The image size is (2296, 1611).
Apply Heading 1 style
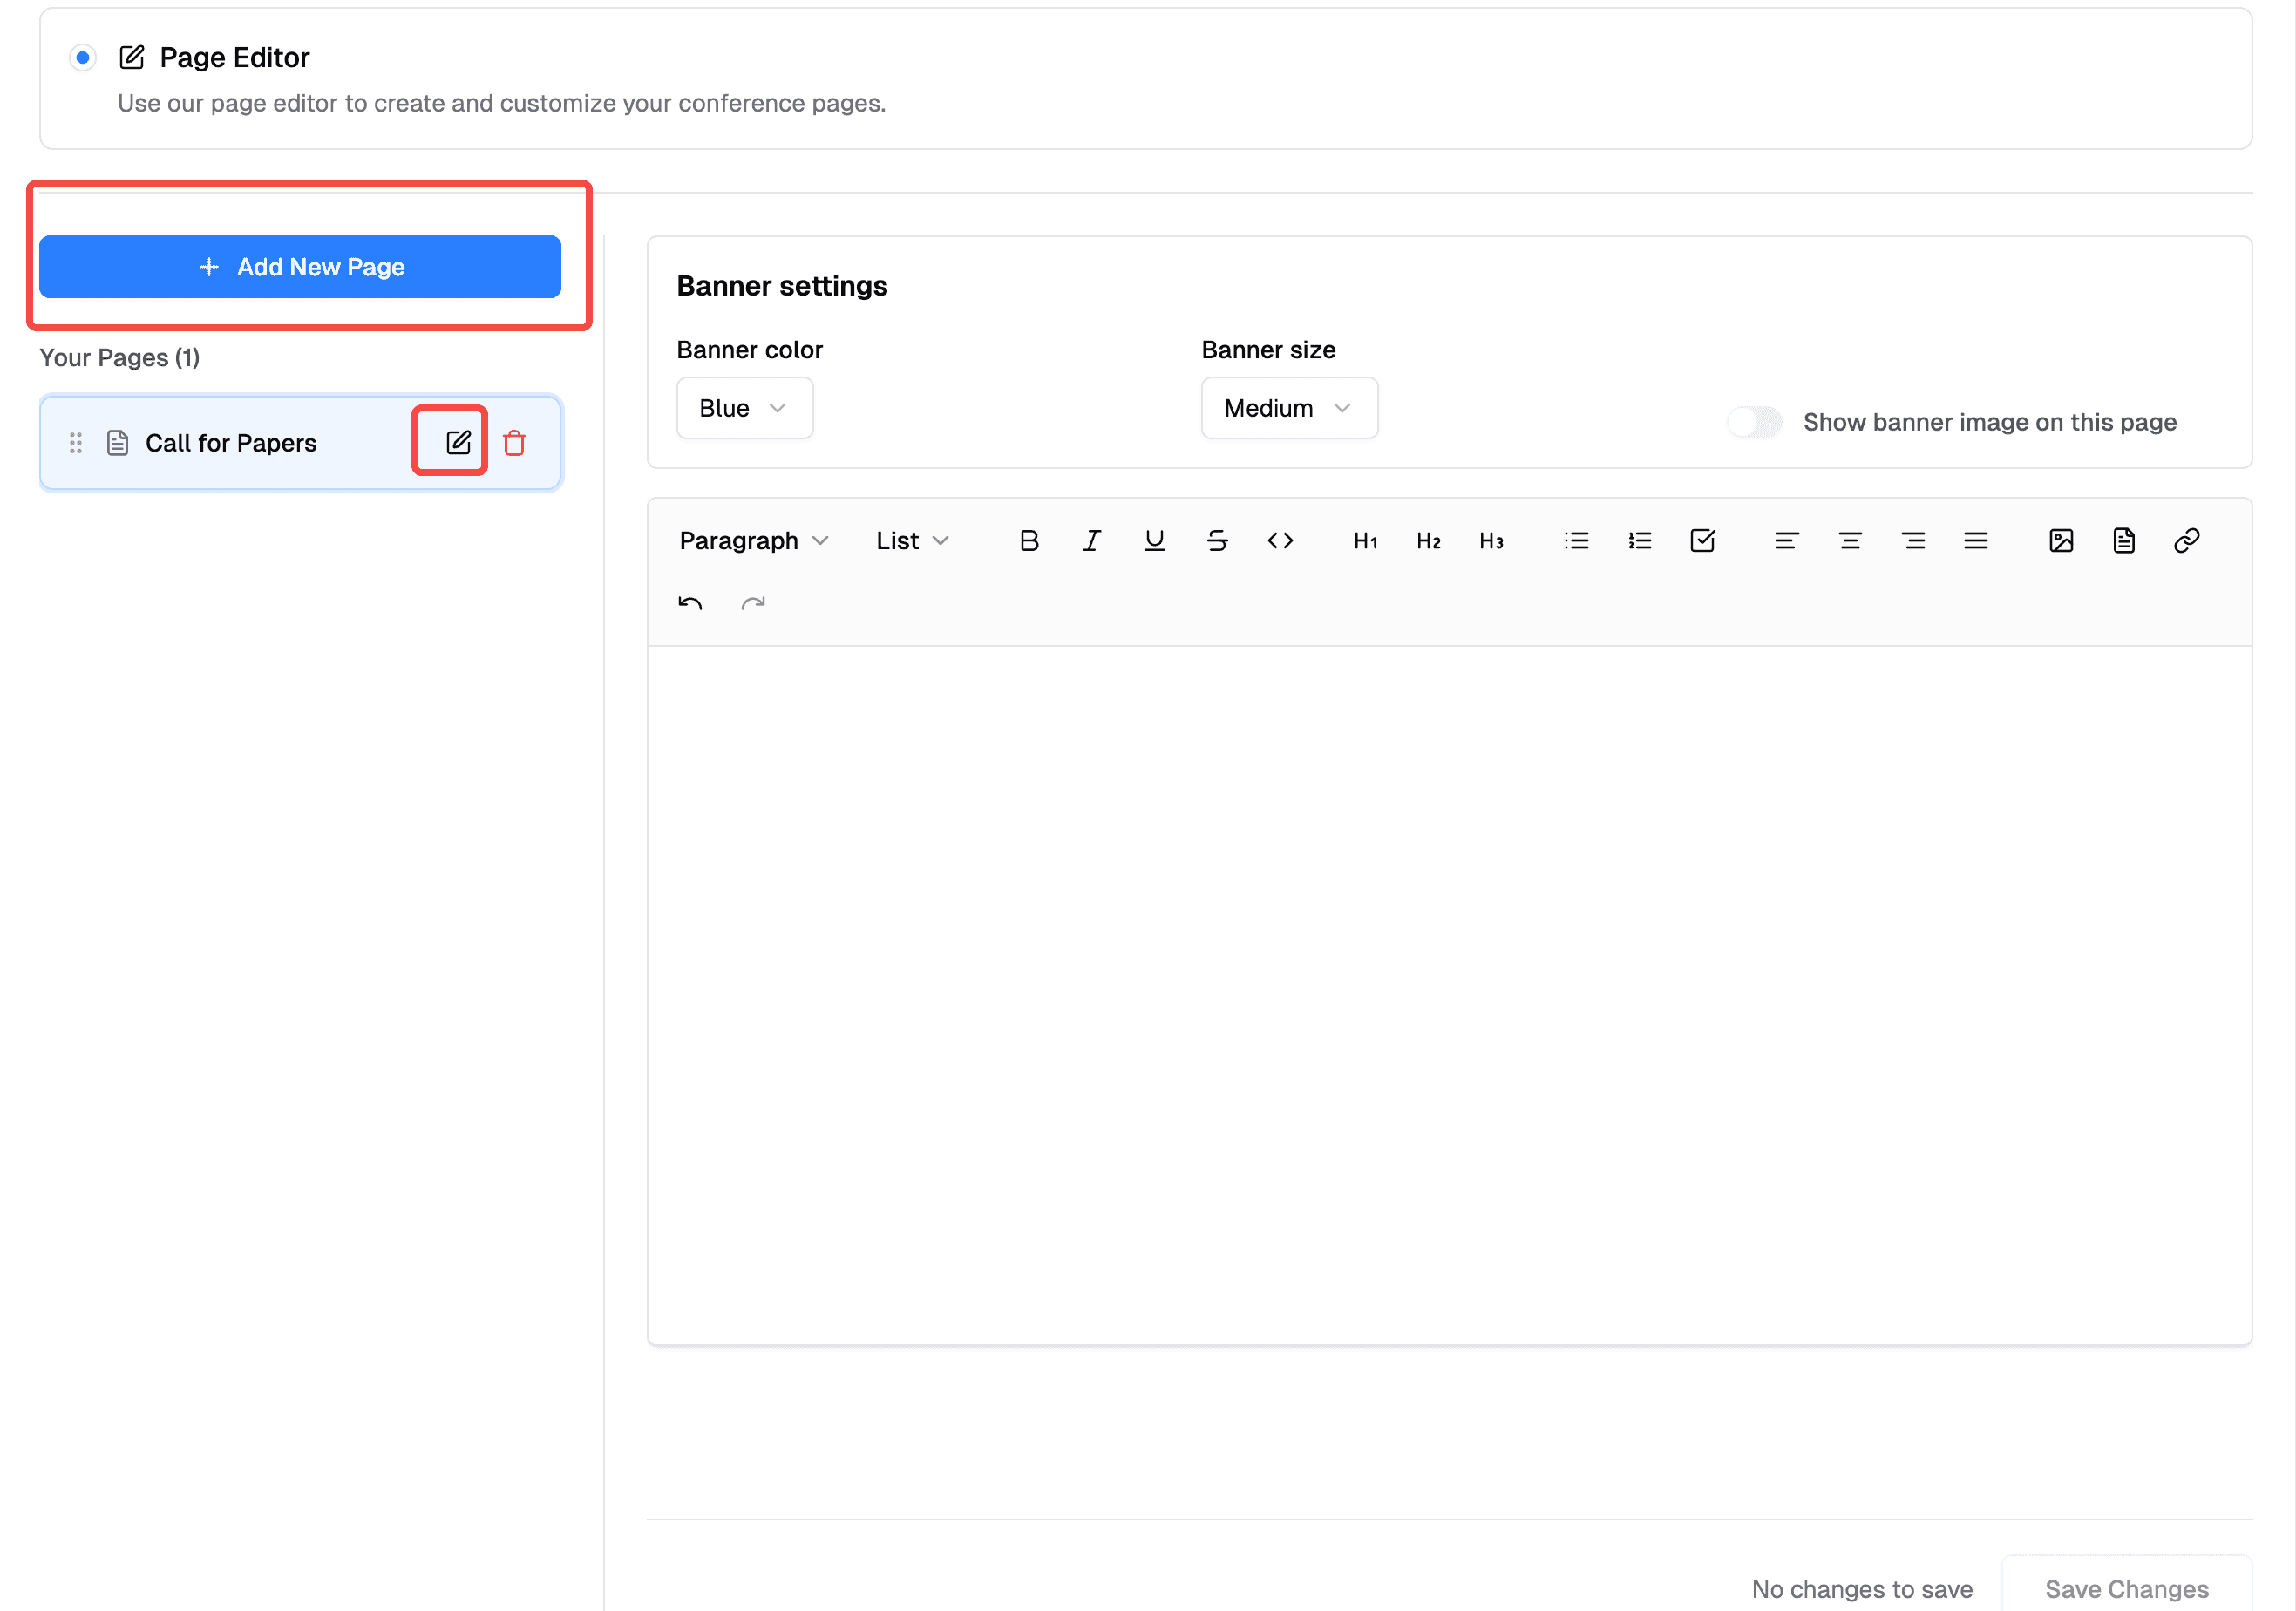point(1365,540)
